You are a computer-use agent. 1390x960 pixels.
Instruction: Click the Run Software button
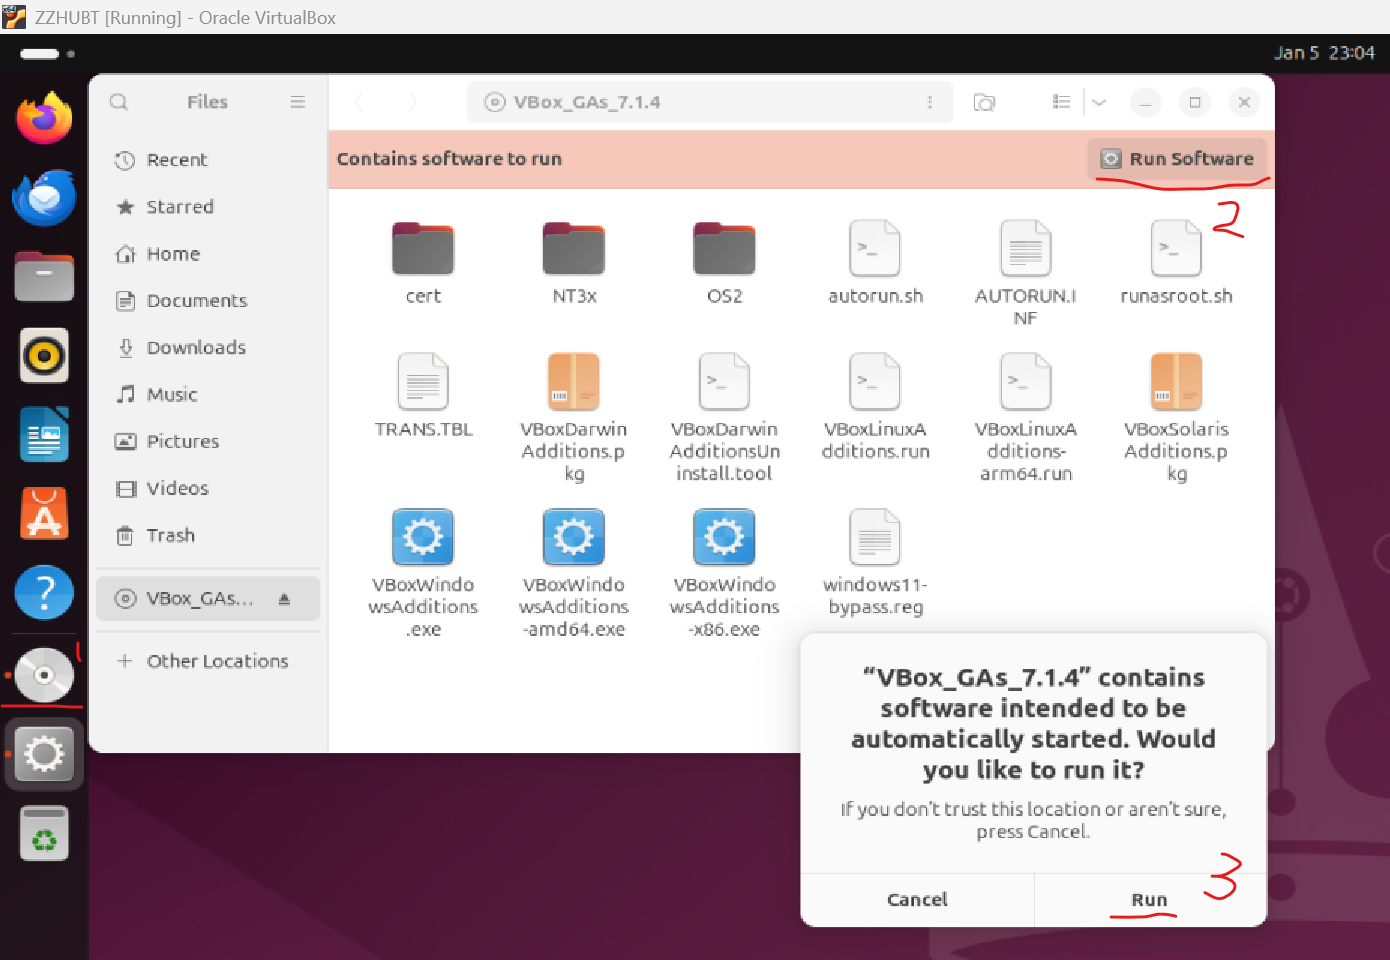(1177, 159)
